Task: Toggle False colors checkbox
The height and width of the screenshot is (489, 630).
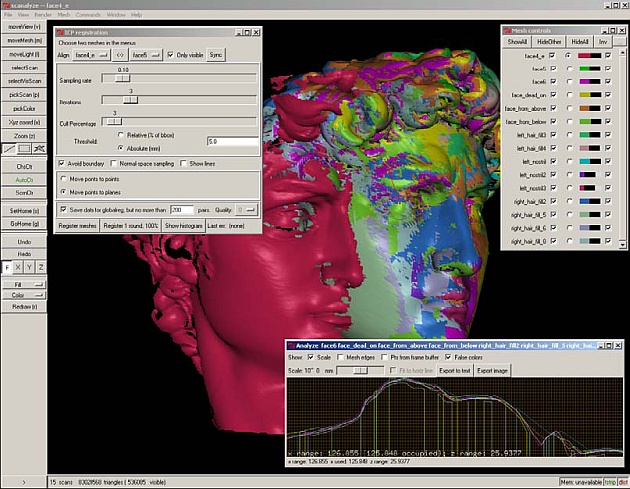Action: coord(448,357)
